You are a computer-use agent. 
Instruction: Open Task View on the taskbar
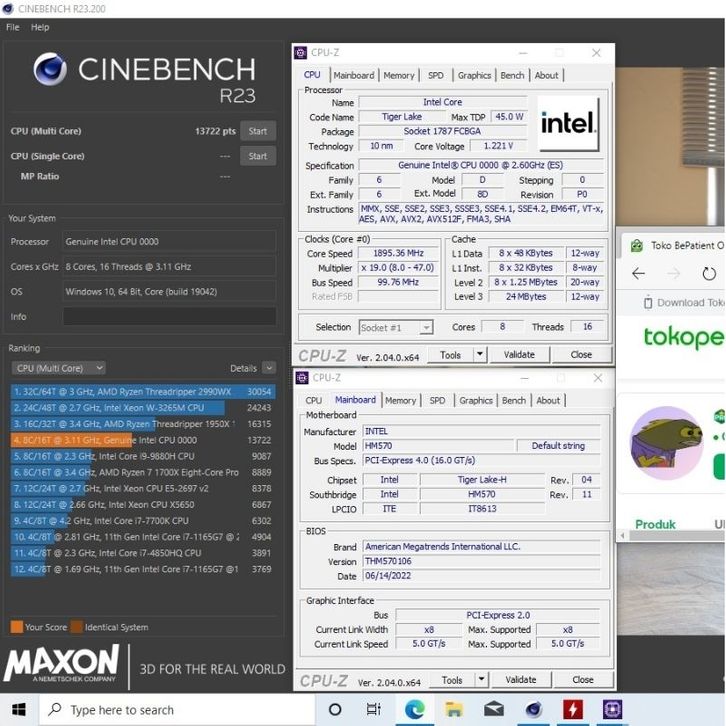pos(373,709)
